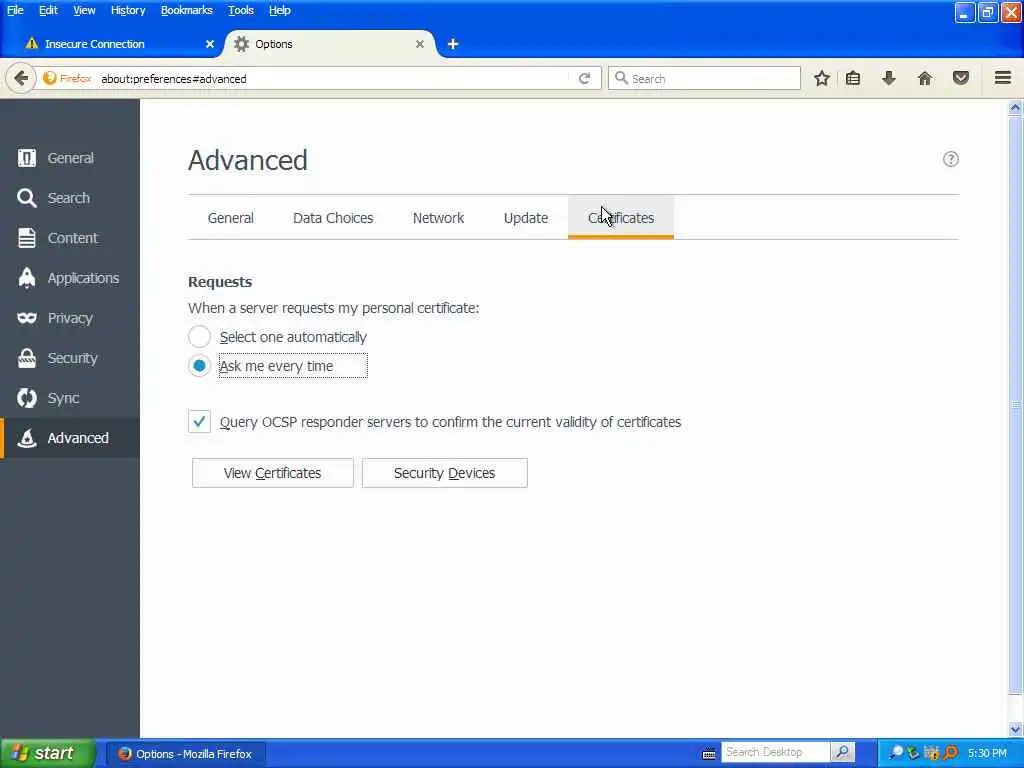Click the page scrollbar up arrow
The image size is (1024, 768).
point(1015,108)
